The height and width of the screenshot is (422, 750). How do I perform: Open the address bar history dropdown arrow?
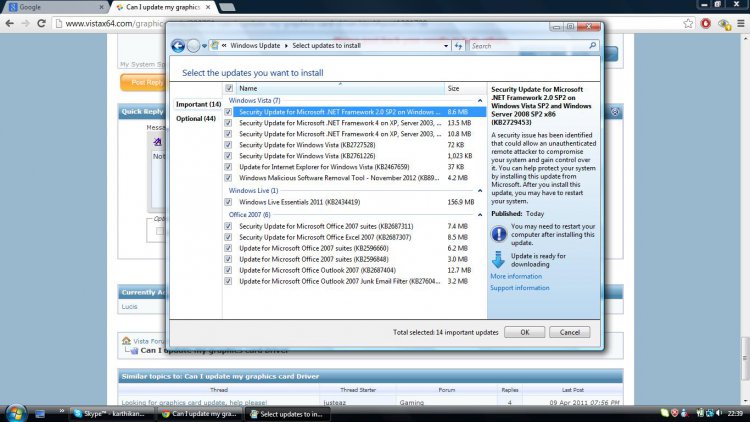(446, 46)
